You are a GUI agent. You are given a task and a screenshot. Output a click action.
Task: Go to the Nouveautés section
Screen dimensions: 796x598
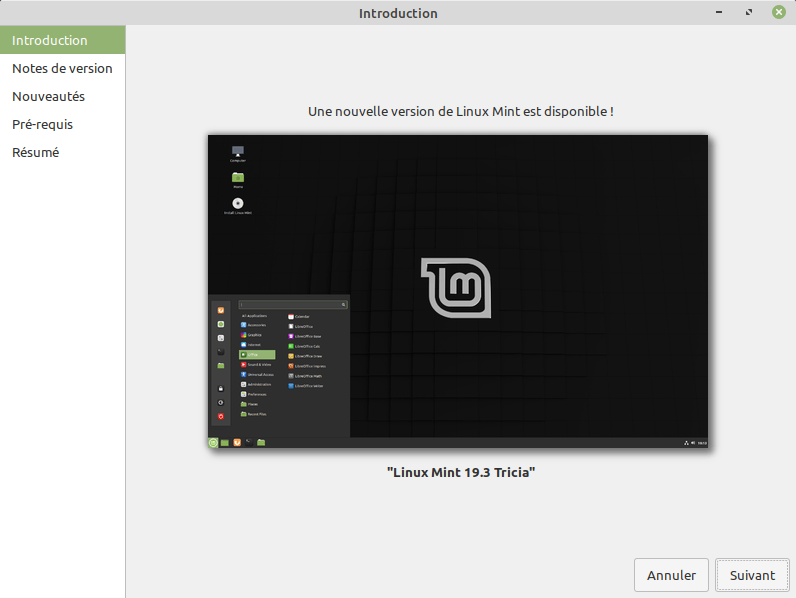pos(48,97)
